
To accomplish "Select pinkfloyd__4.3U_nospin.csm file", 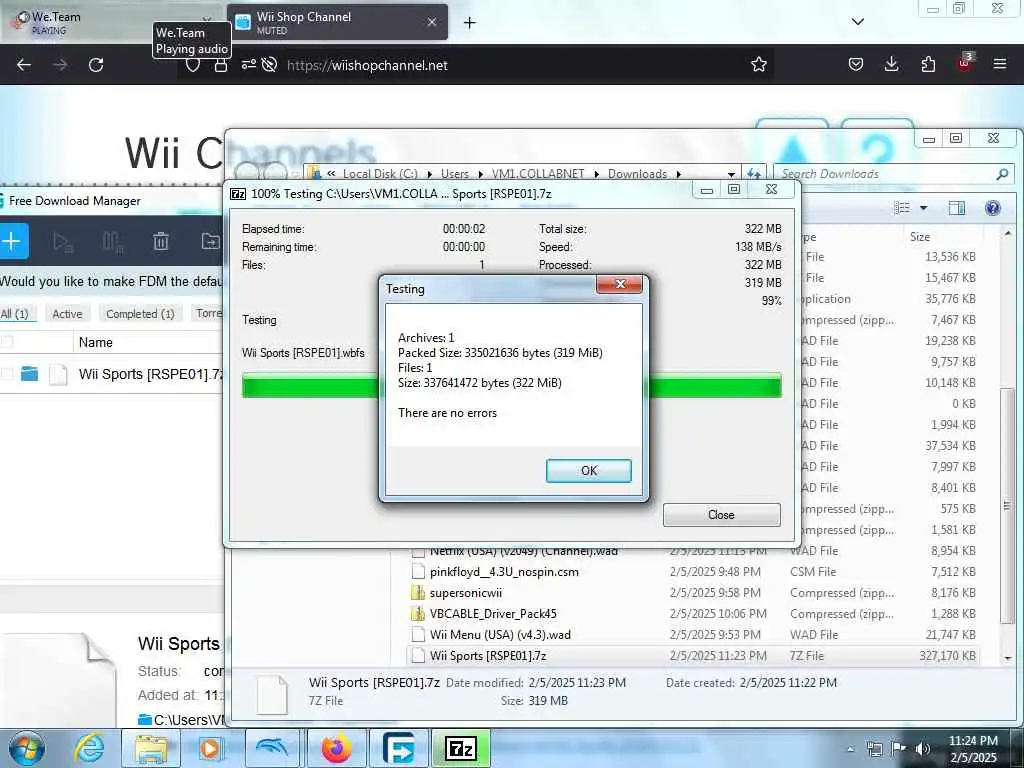I will [504, 571].
